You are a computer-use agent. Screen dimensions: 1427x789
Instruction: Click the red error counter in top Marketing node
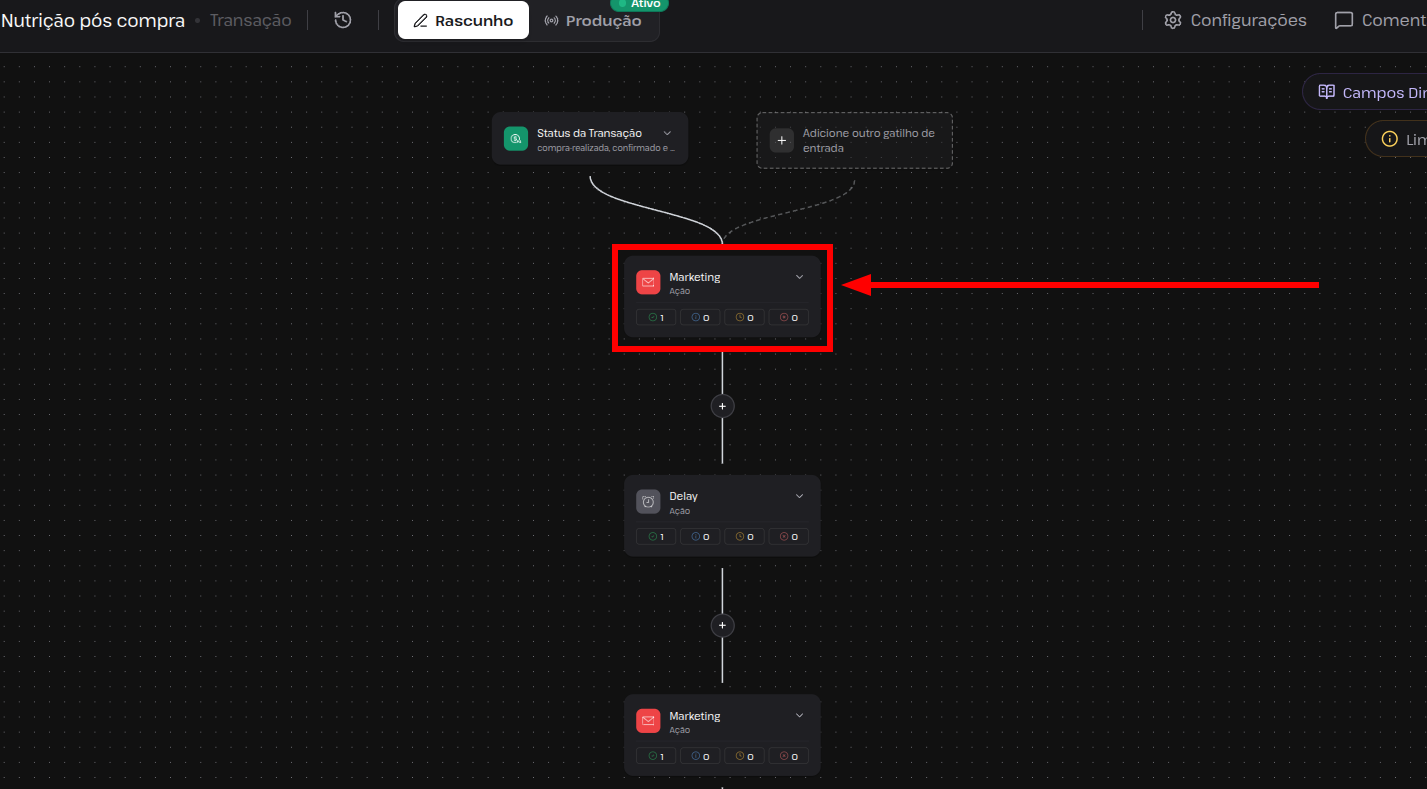coord(788,318)
